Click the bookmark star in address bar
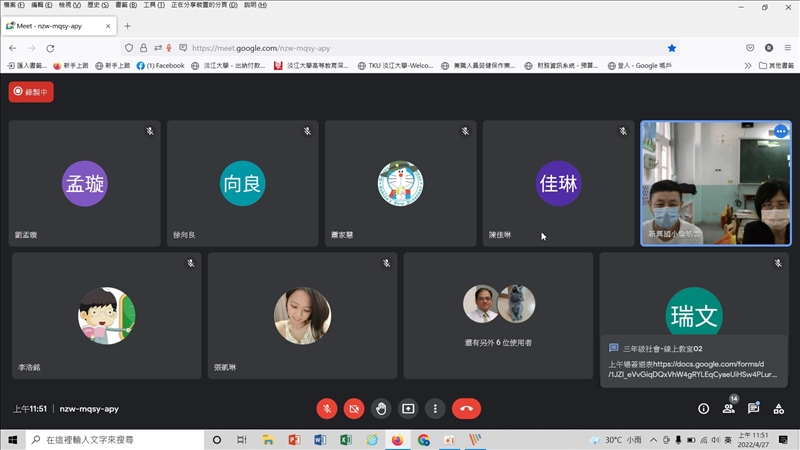The width and height of the screenshot is (800, 450). [672, 47]
